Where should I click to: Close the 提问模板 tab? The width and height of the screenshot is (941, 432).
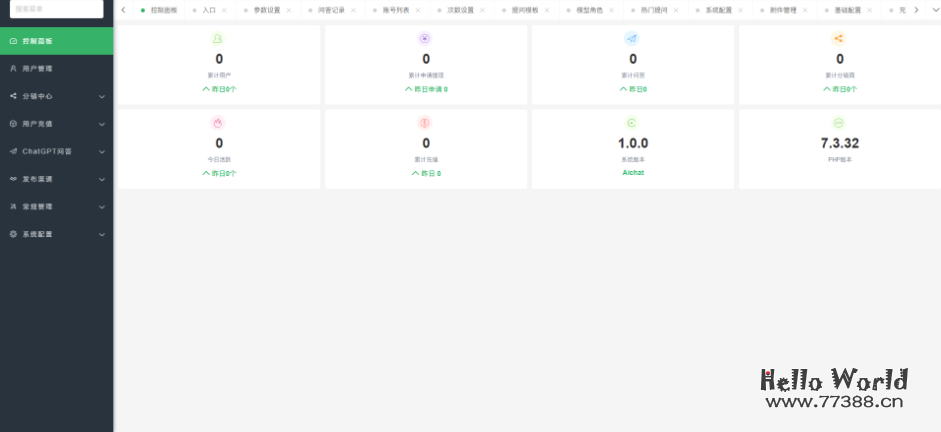click(x=547, y=10)
